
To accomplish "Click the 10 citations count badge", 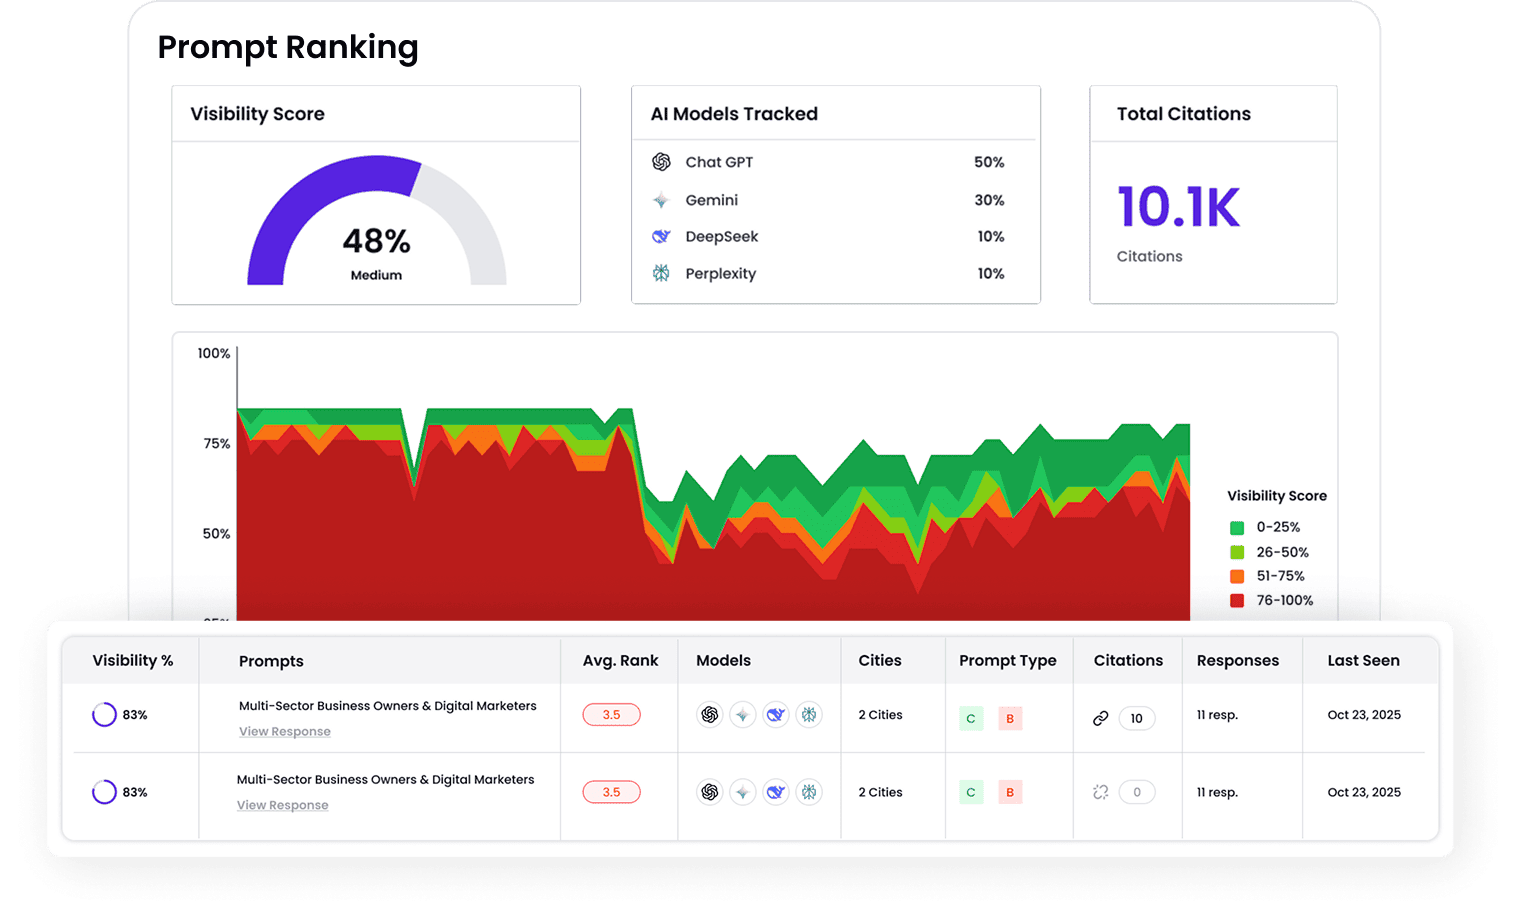I will point(1136,718).
